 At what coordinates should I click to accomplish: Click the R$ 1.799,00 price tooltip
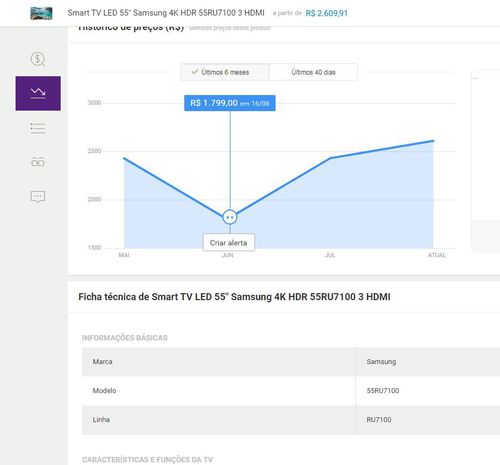pyautogui.click(x=230, y=103)
